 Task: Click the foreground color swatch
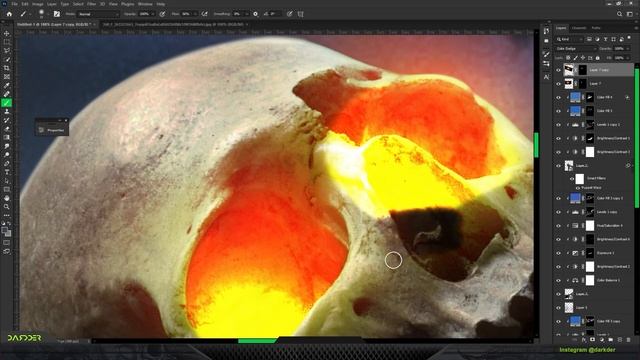click(5, 231)
